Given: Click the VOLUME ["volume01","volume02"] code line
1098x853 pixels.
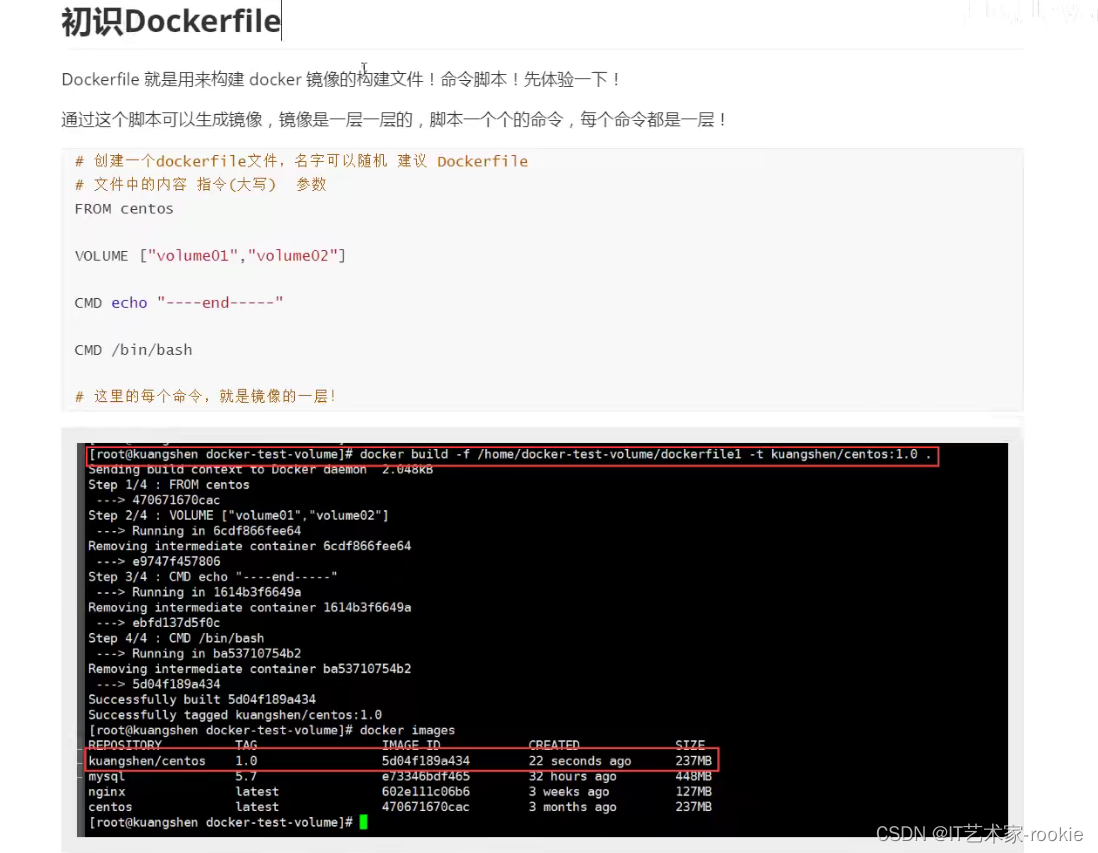Looking at the screenshot, I should 210,256.
